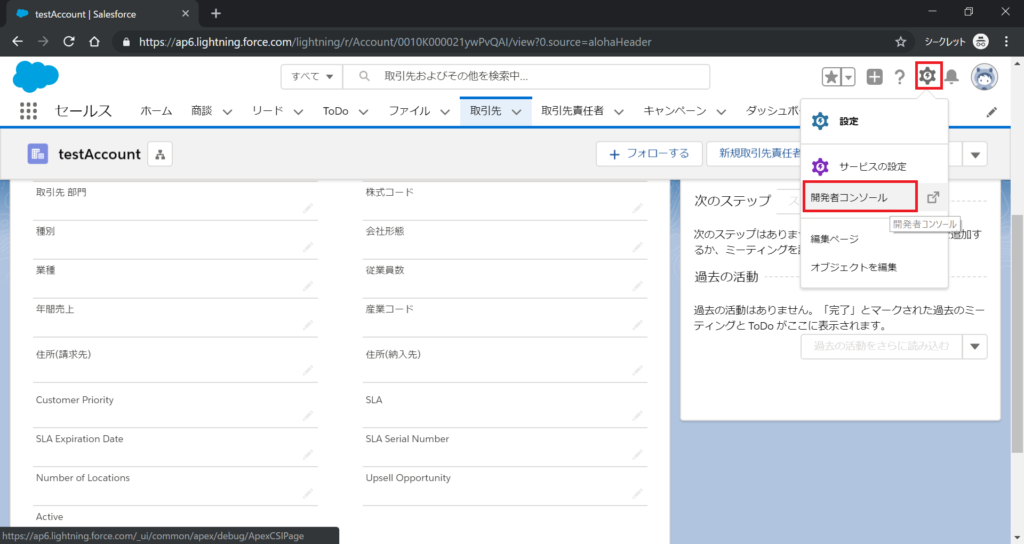Open the notifications bell
Viewport: 1024px width, 544px height.
952,77
